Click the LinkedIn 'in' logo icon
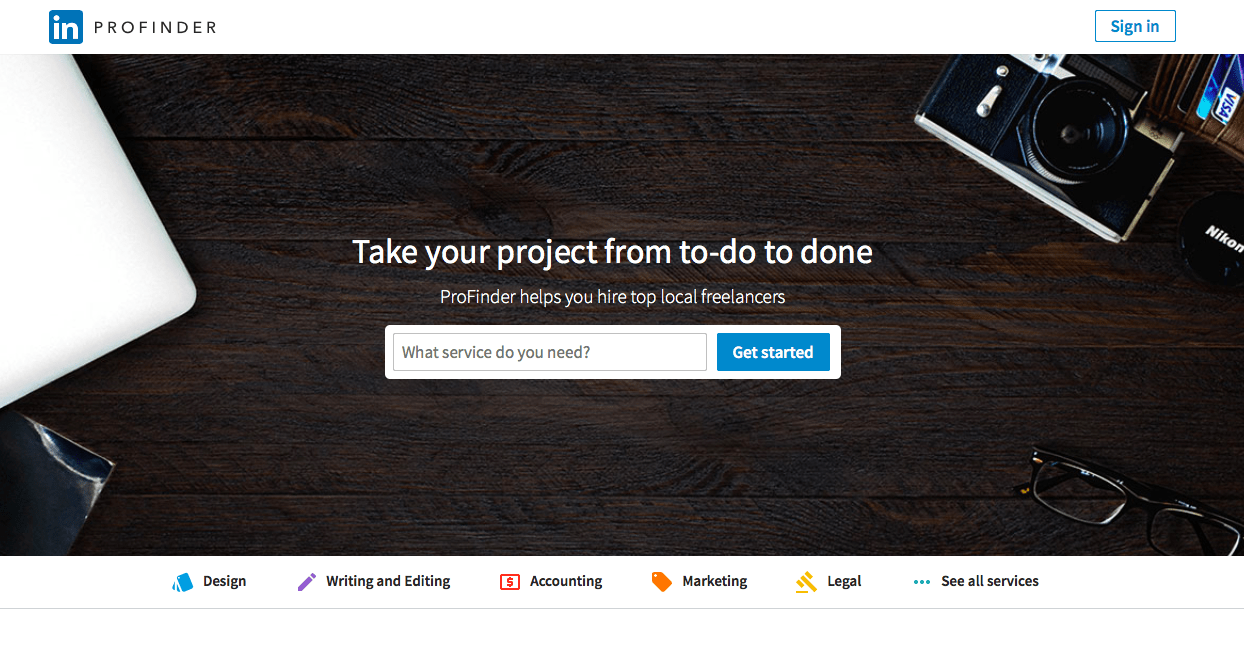 click(x=65, y=27)
